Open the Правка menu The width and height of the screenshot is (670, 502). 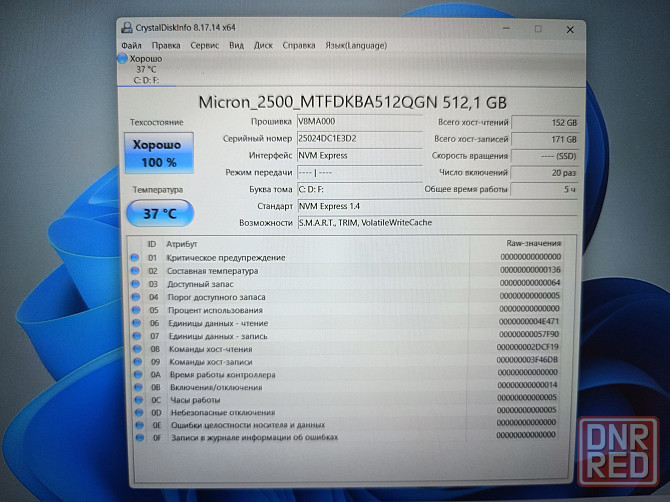click(166, 45)
